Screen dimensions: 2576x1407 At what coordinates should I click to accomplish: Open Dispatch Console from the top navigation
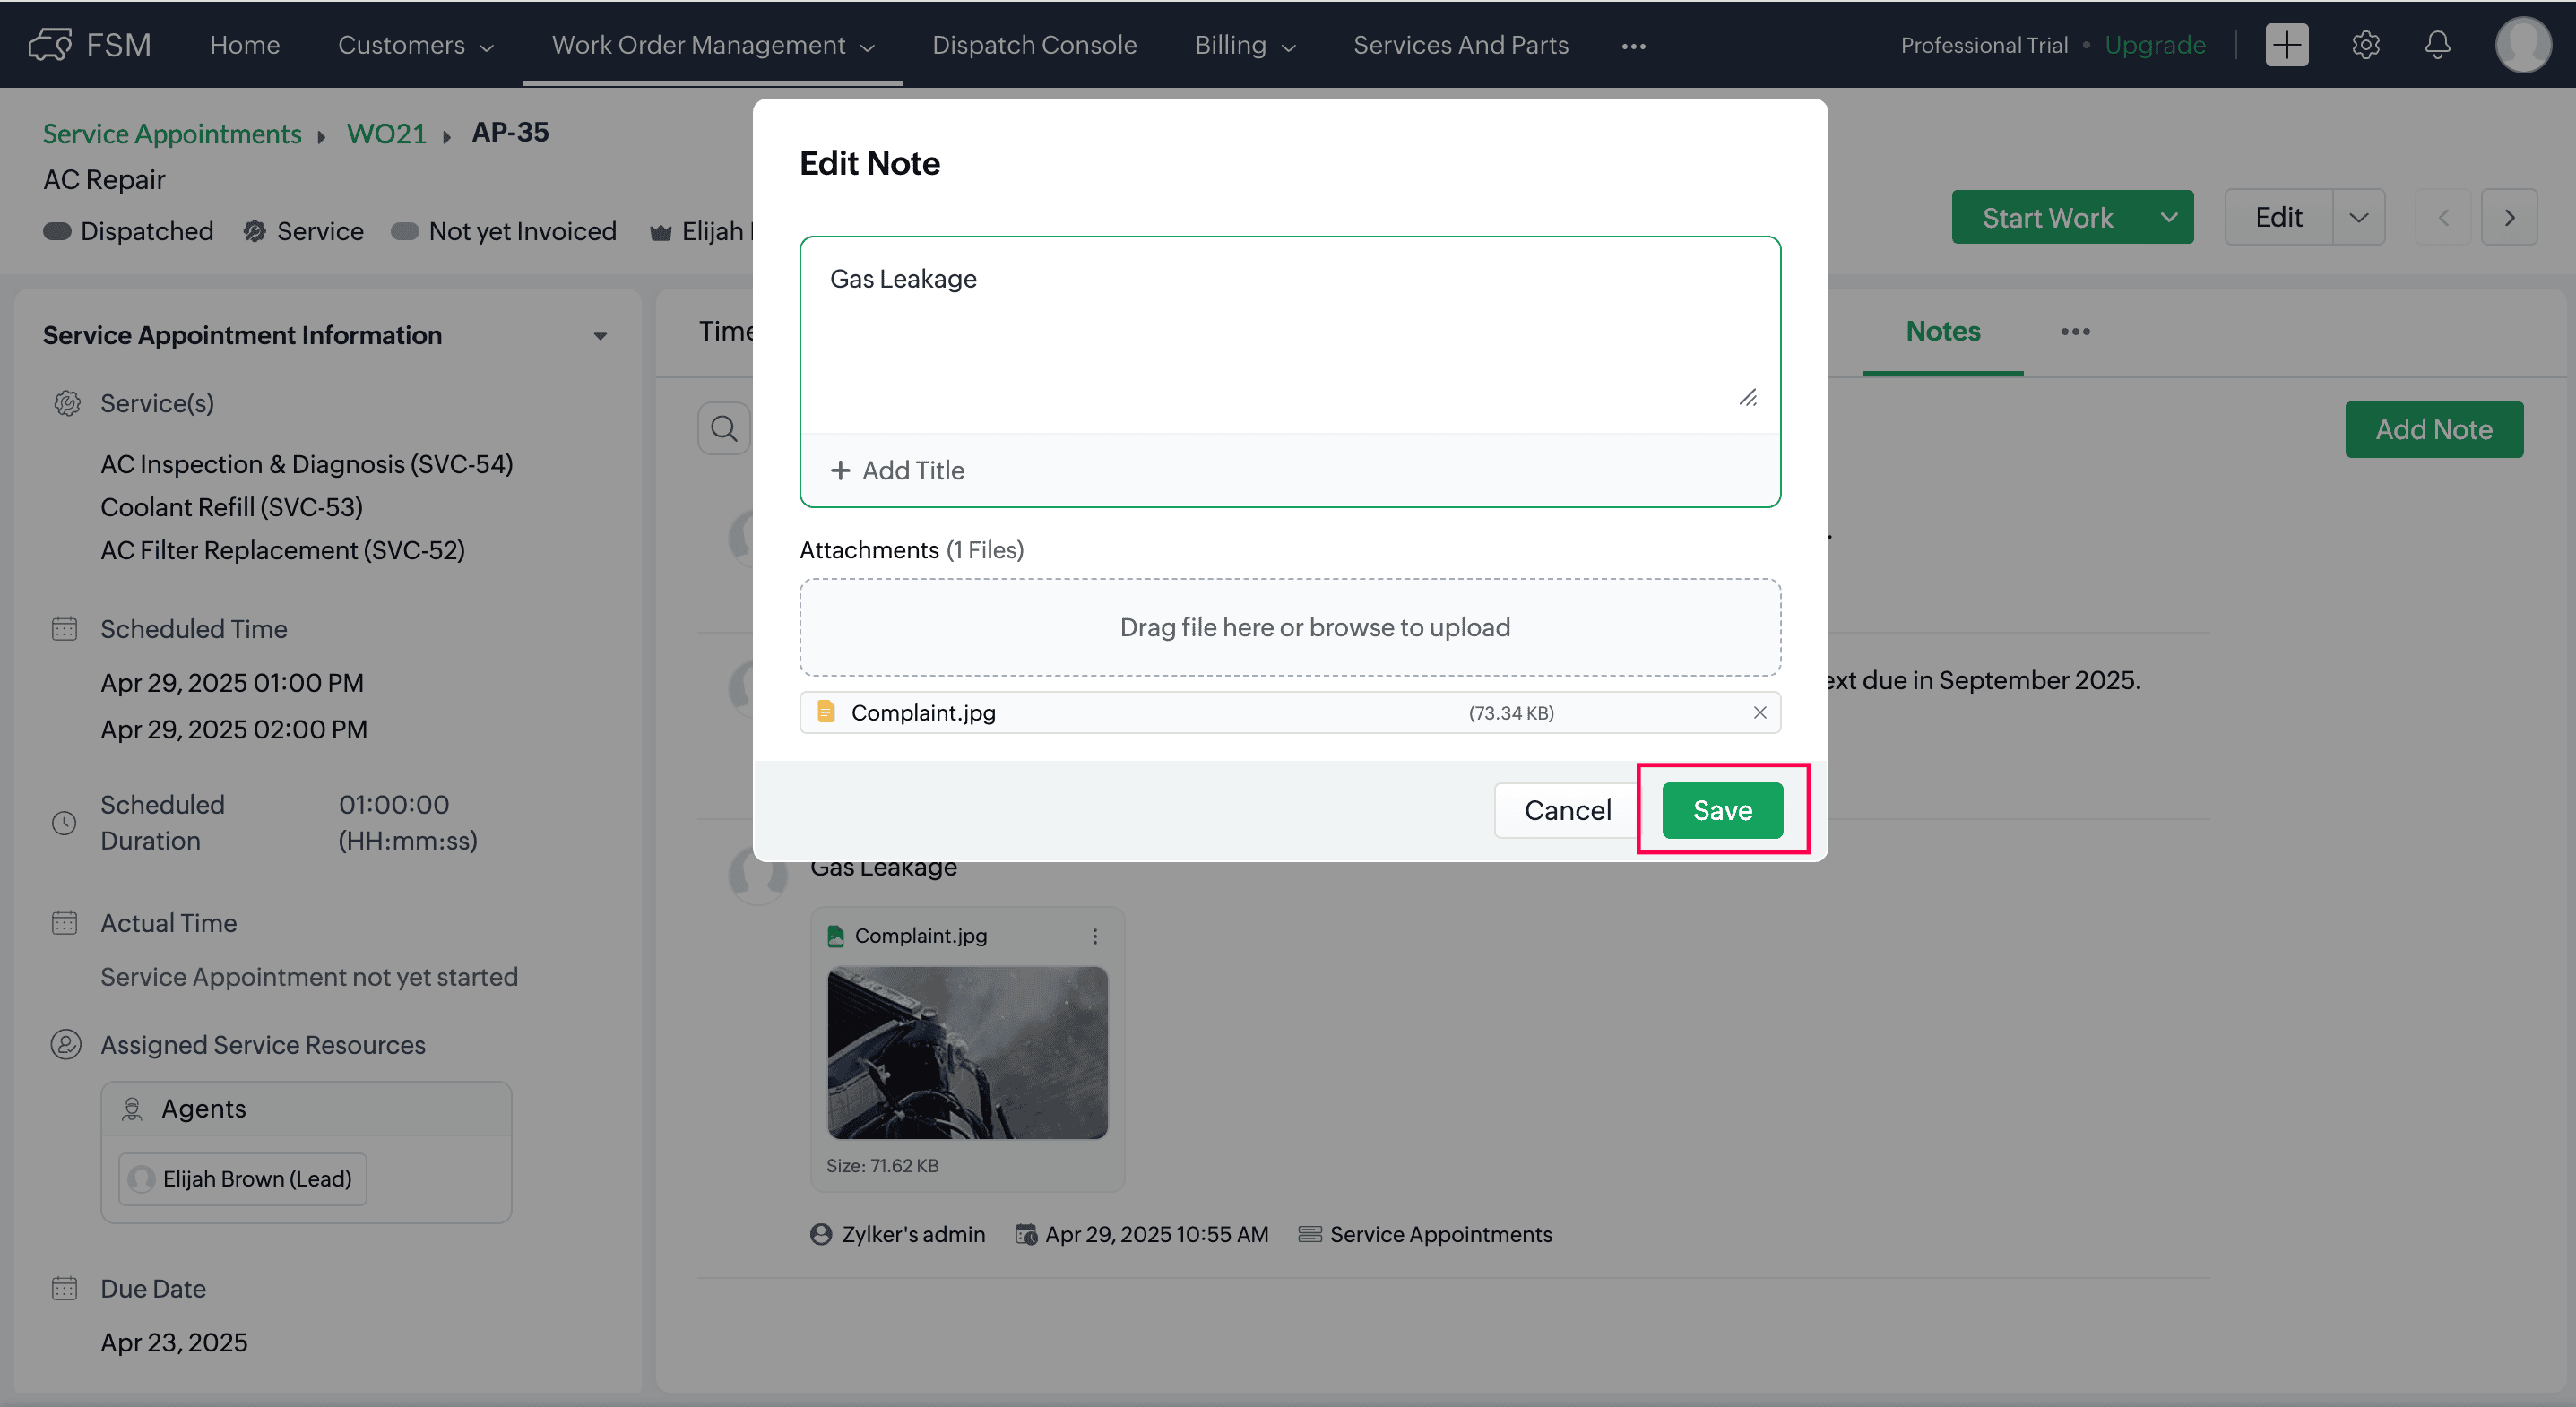[x=1034, y=45]
